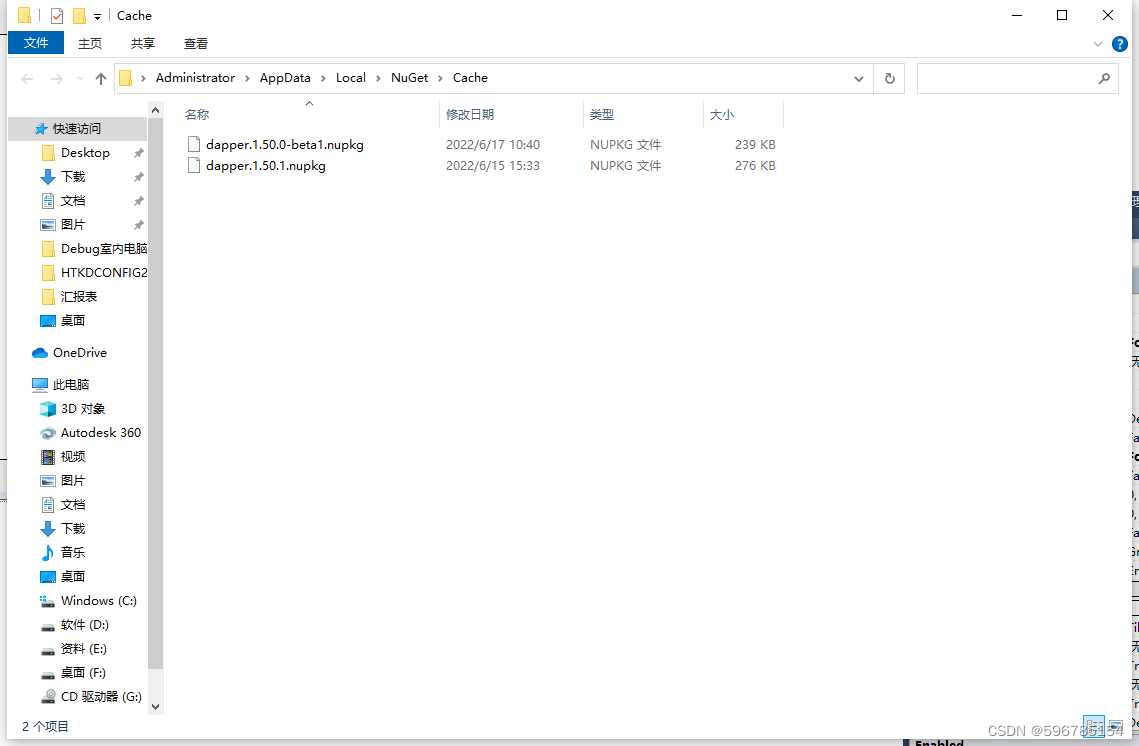The width and height of the screenshot is (1139, 746).
Task: Click AppData in the address path
Action: (285, 78)
